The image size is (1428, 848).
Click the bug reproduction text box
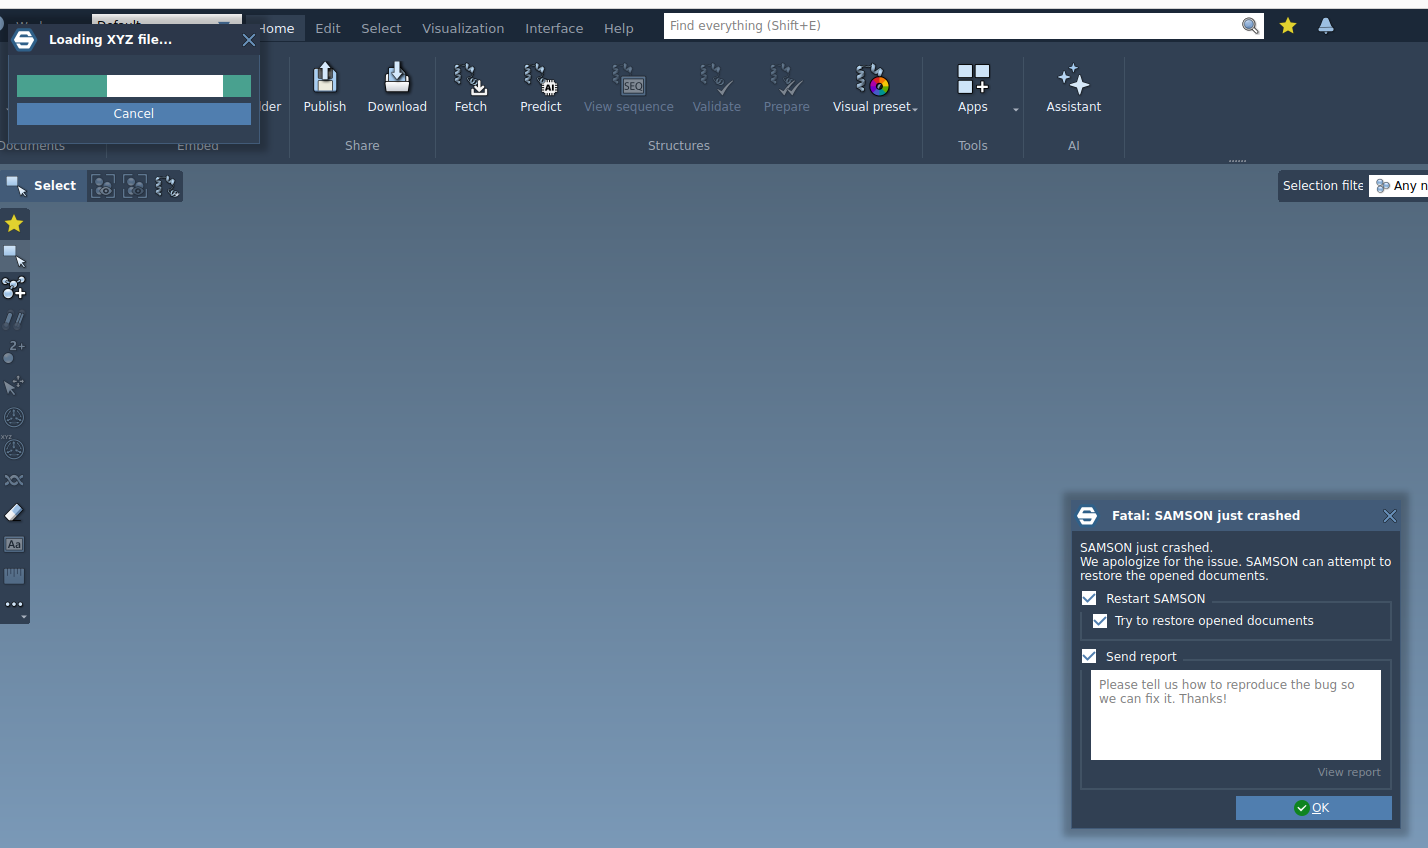[1236, 715]
